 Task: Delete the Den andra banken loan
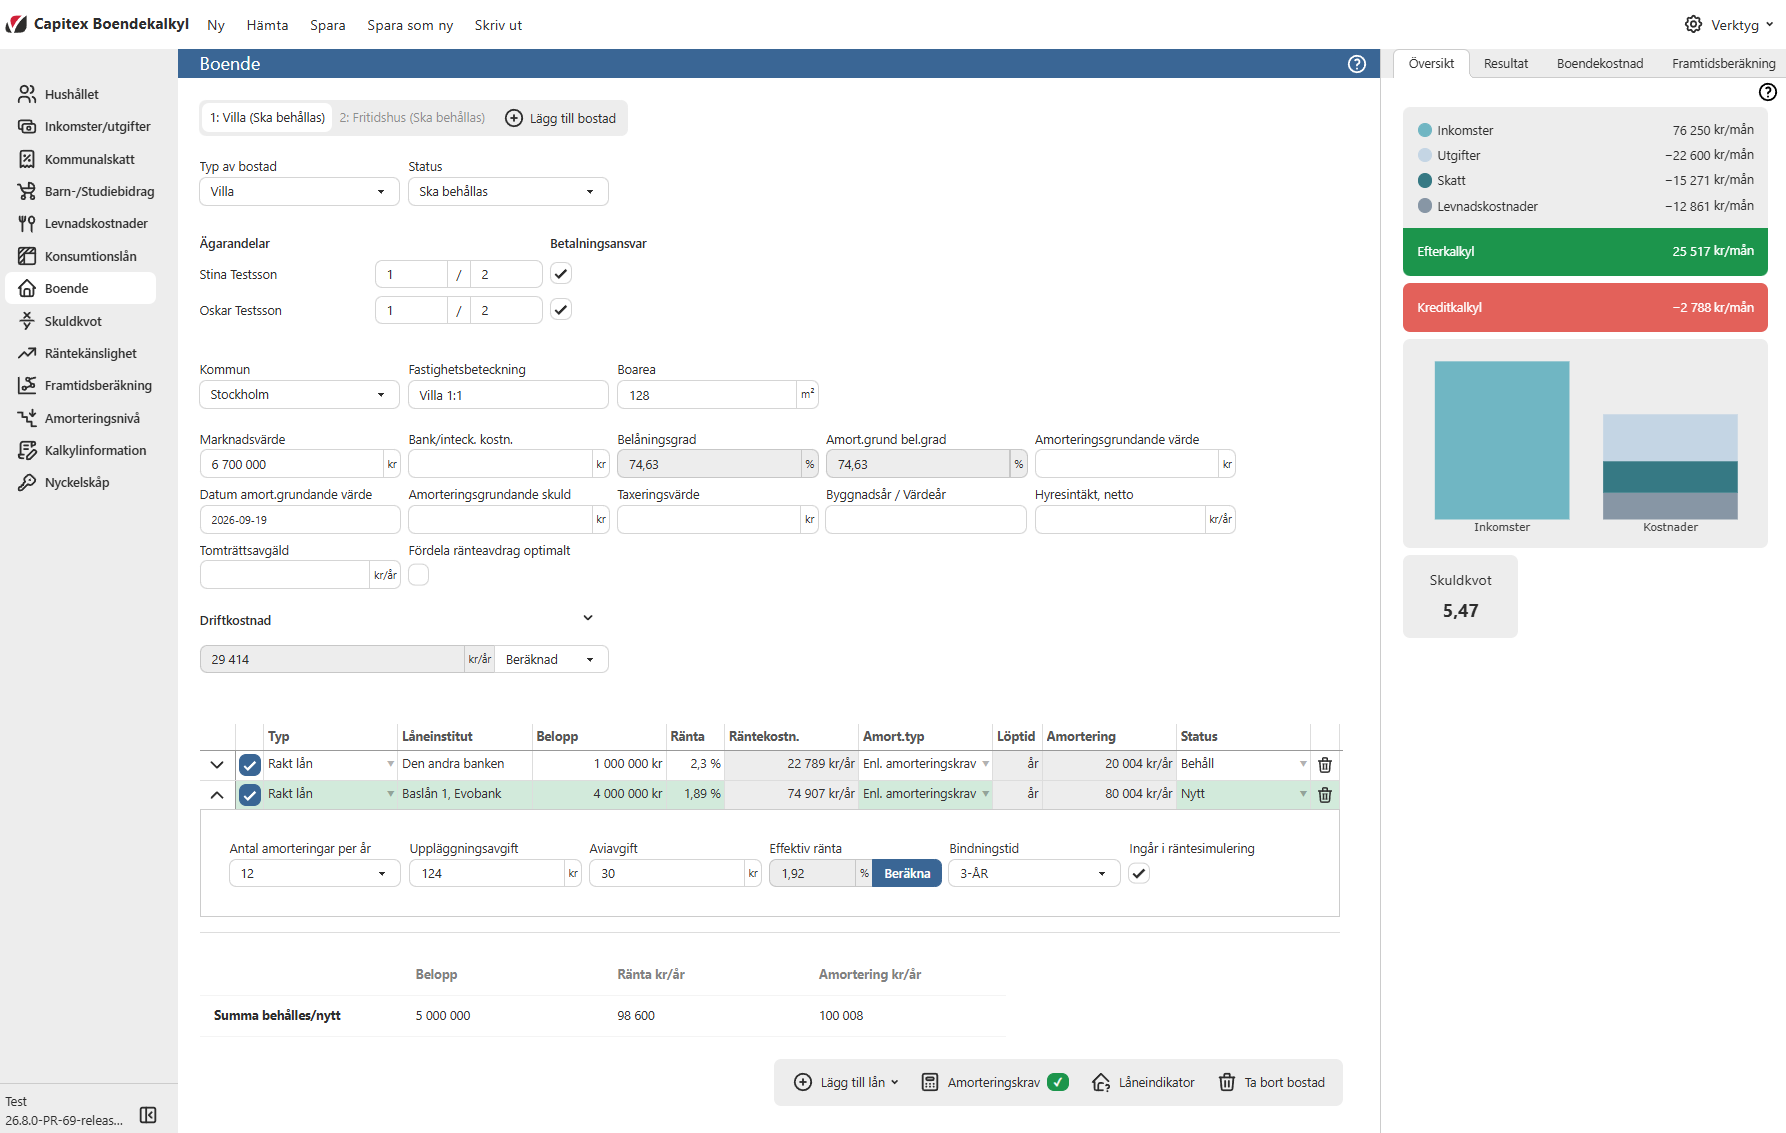point(1325,765)
